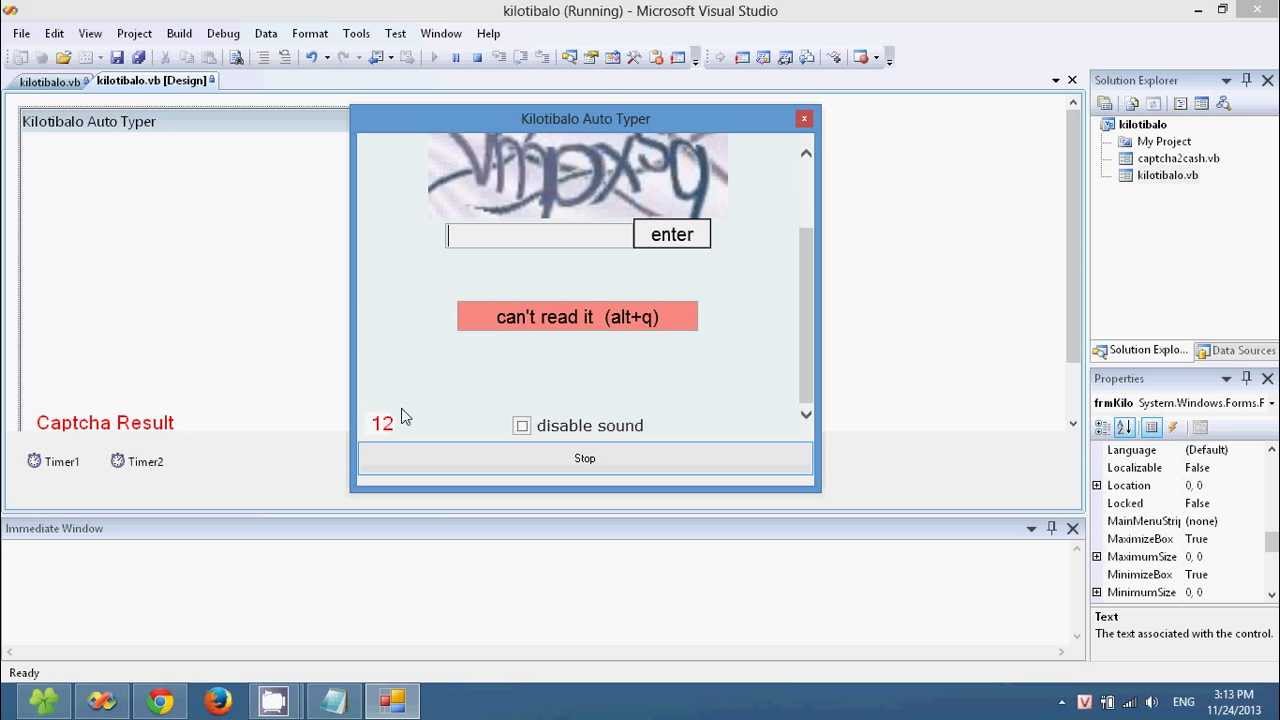
Task: Click the enter button in Auto Typer
Action: [672, 234]
